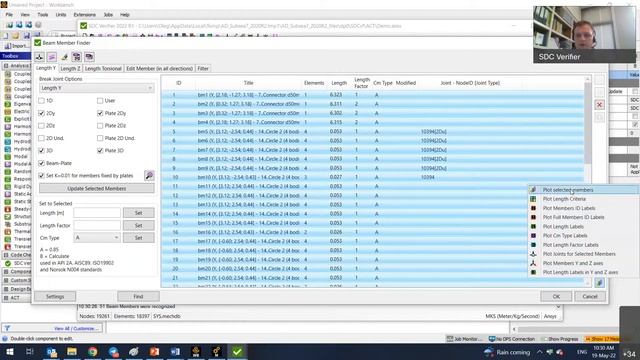This screenshot has height=360, width=640.
Task: Open the Extensions menu in Workbench
Action: [x=84, y=15]
